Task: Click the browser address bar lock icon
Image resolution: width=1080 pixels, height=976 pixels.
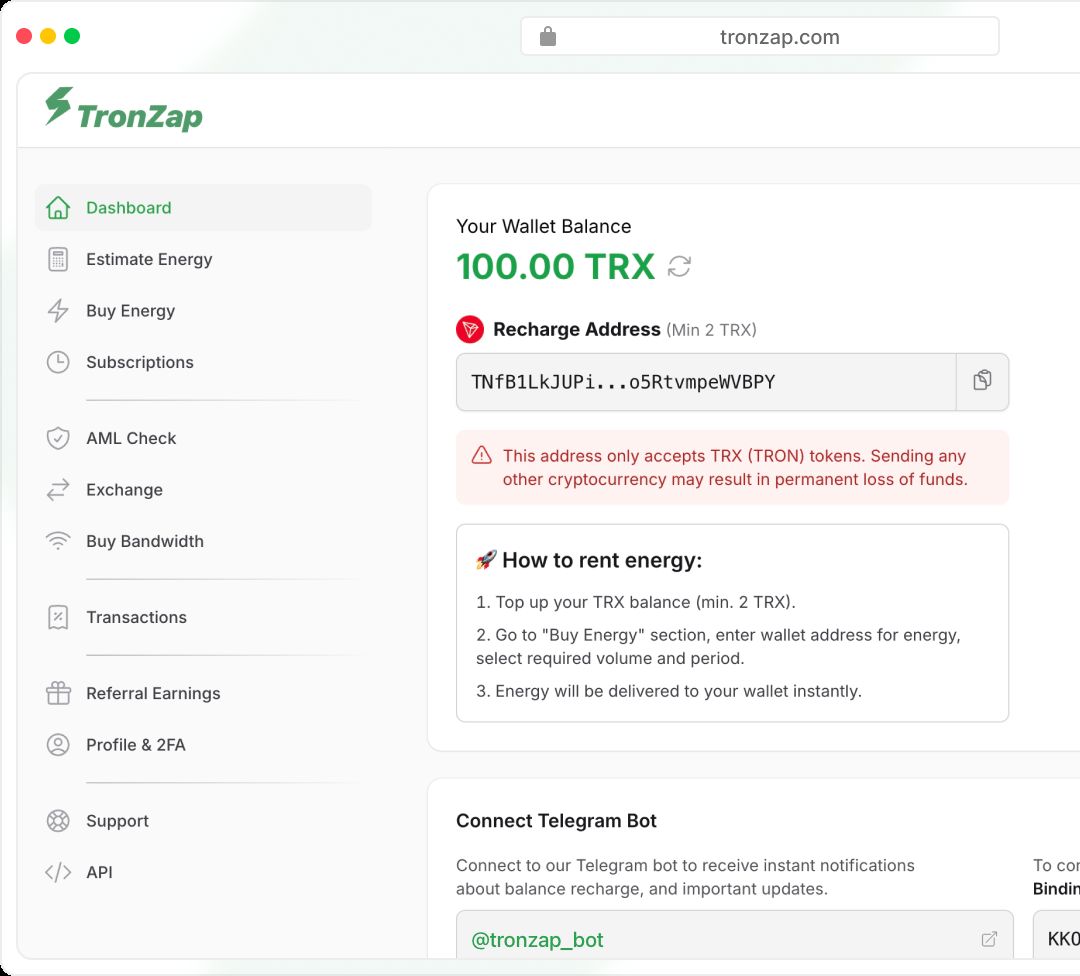Action: pyautogui.click(x=548, y=36)
